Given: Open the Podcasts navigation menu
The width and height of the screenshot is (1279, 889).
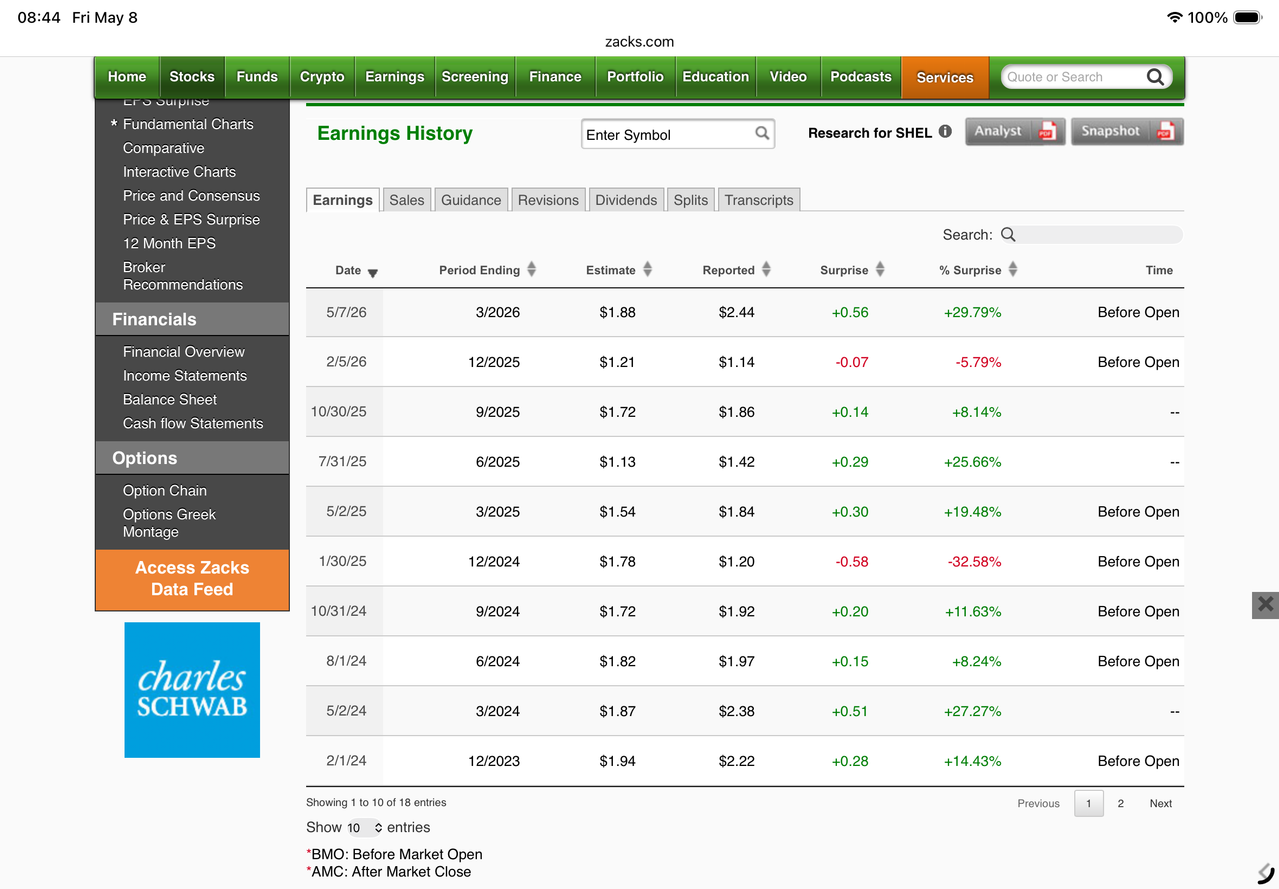Looking at the screenshot, I should [x=861, y=77].
